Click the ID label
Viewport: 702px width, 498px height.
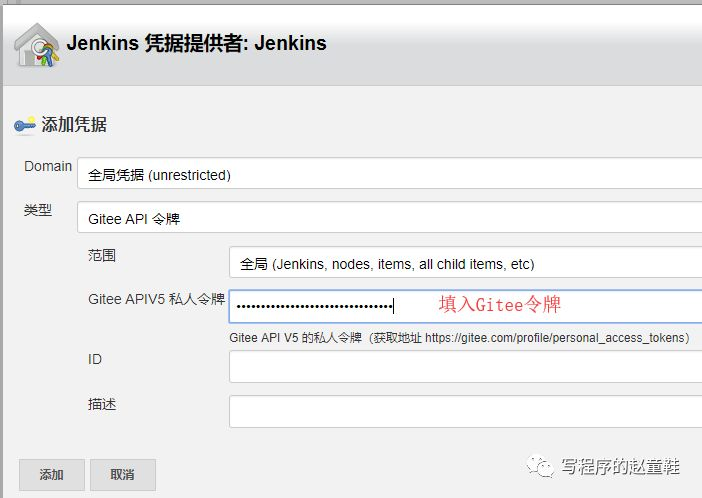point(95,359)
